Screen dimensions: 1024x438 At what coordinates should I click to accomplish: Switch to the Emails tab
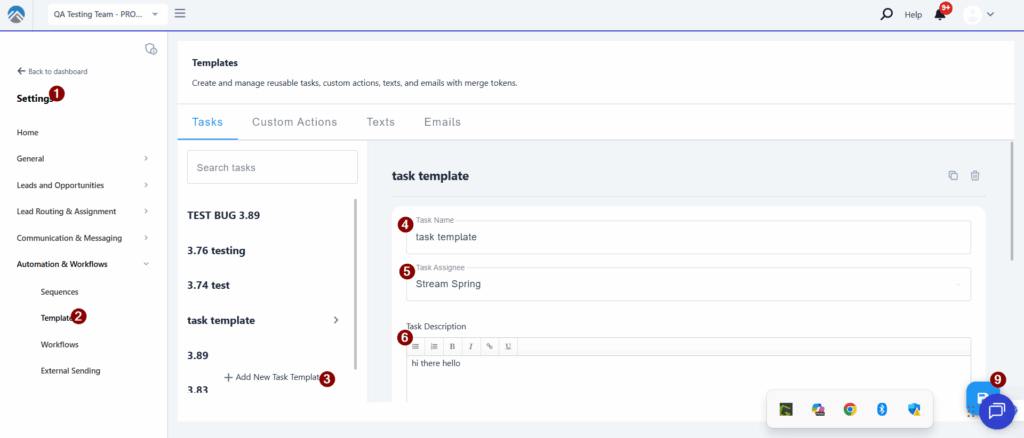point(442,122)
